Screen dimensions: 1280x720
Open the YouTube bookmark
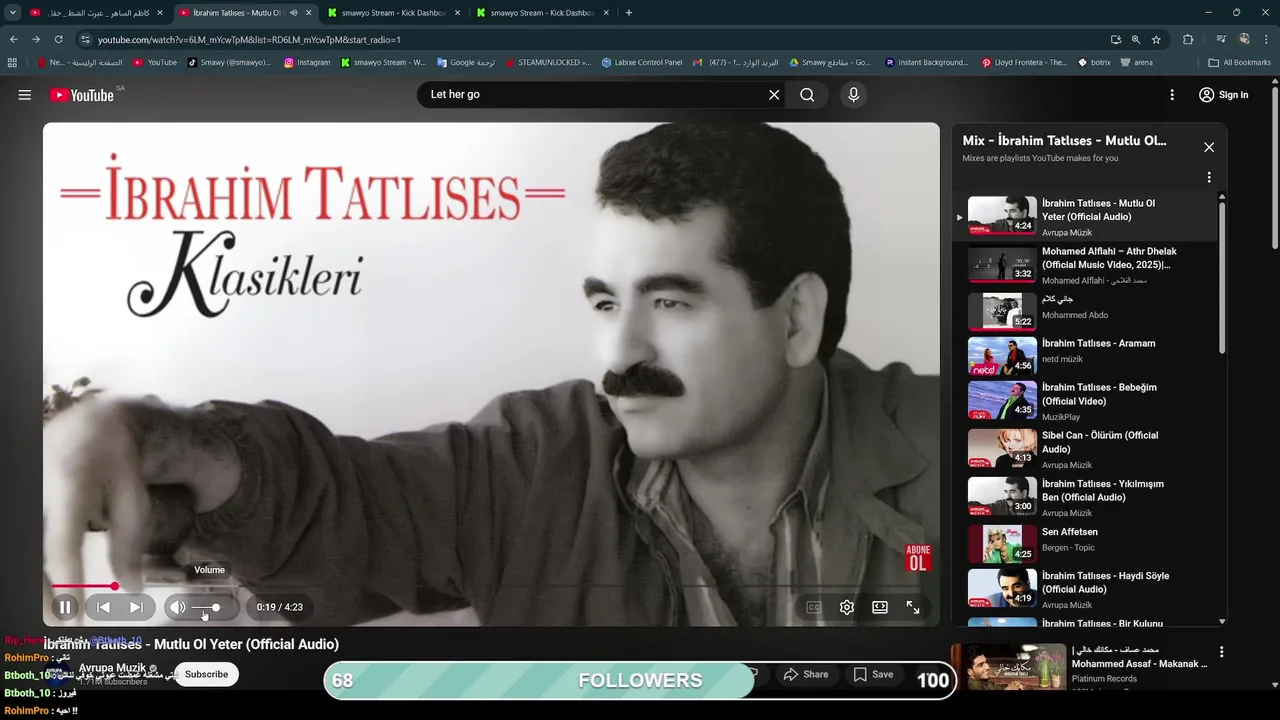(155, 62)
